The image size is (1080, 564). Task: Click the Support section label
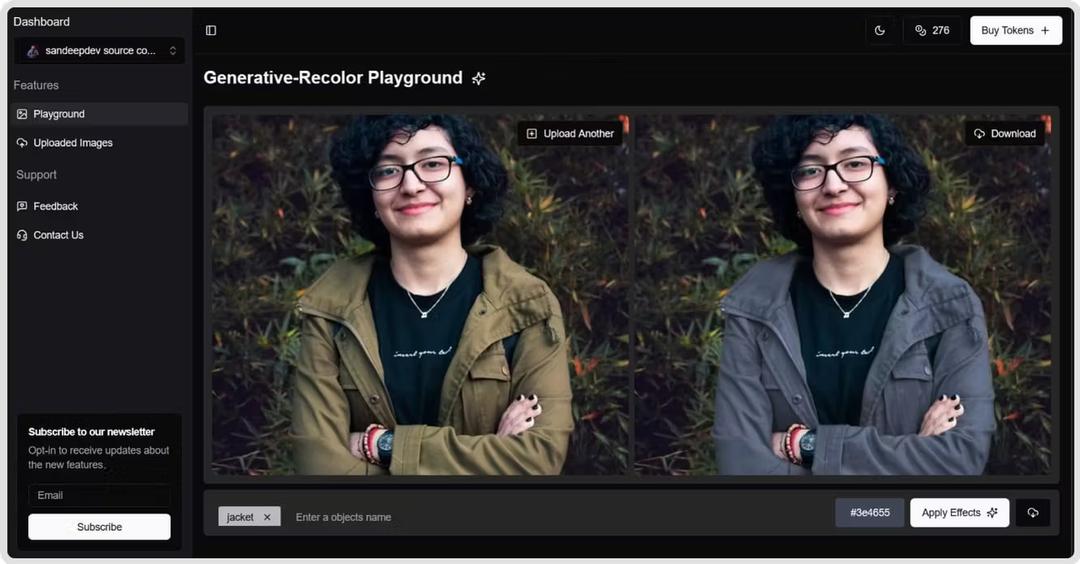37,175
